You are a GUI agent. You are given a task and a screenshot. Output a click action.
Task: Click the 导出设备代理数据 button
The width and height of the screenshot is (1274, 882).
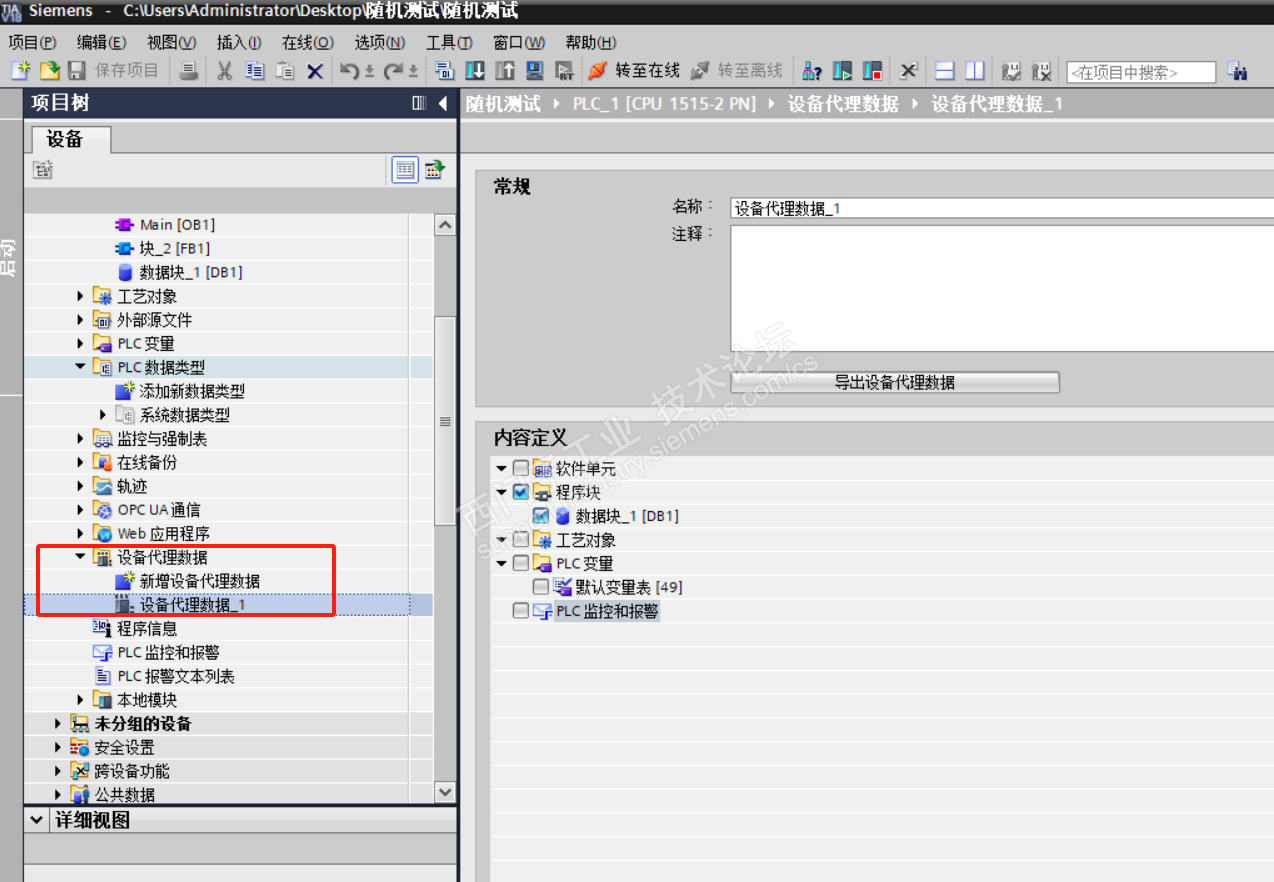895,382
